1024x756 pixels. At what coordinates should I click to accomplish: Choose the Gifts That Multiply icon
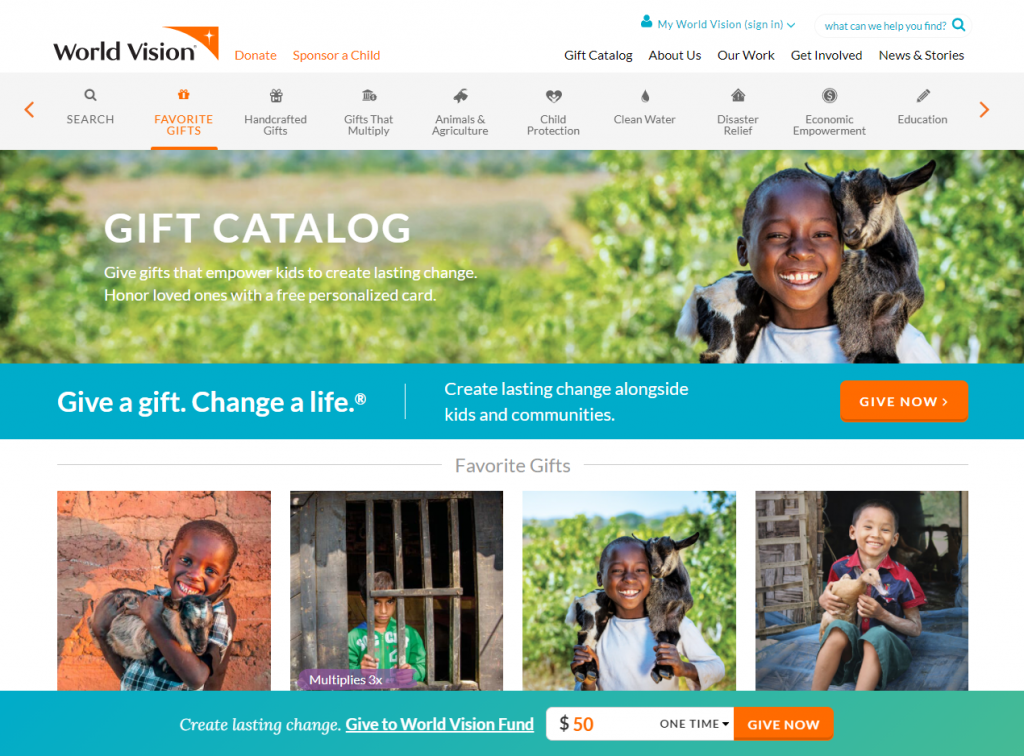(369, 95)
